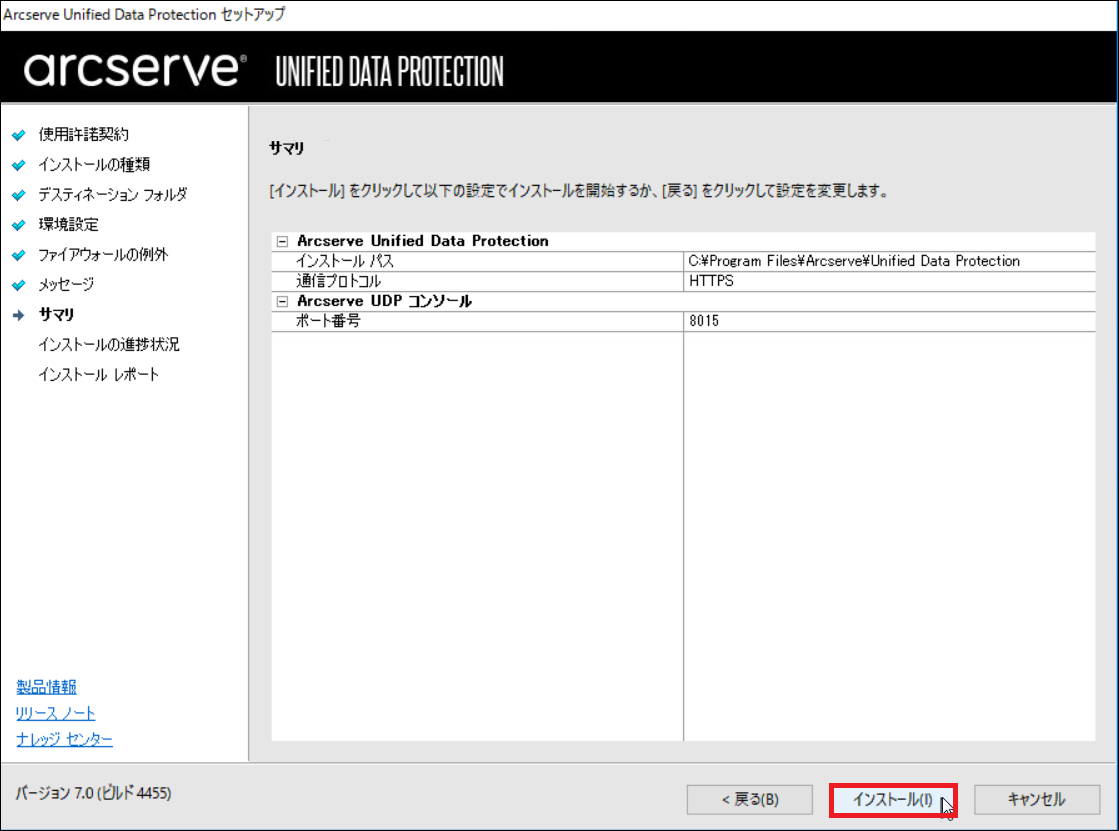This screenshot has height=831, width=1119.
Task: Select the インストールの種類 step
Action: tap(94, 164)
